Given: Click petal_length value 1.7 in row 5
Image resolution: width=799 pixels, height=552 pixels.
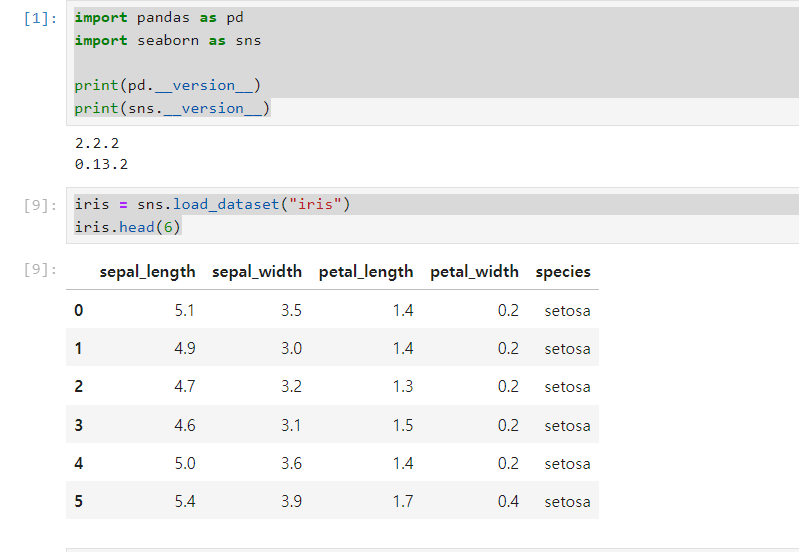Looking at the screenshot, I should [403, 502].
